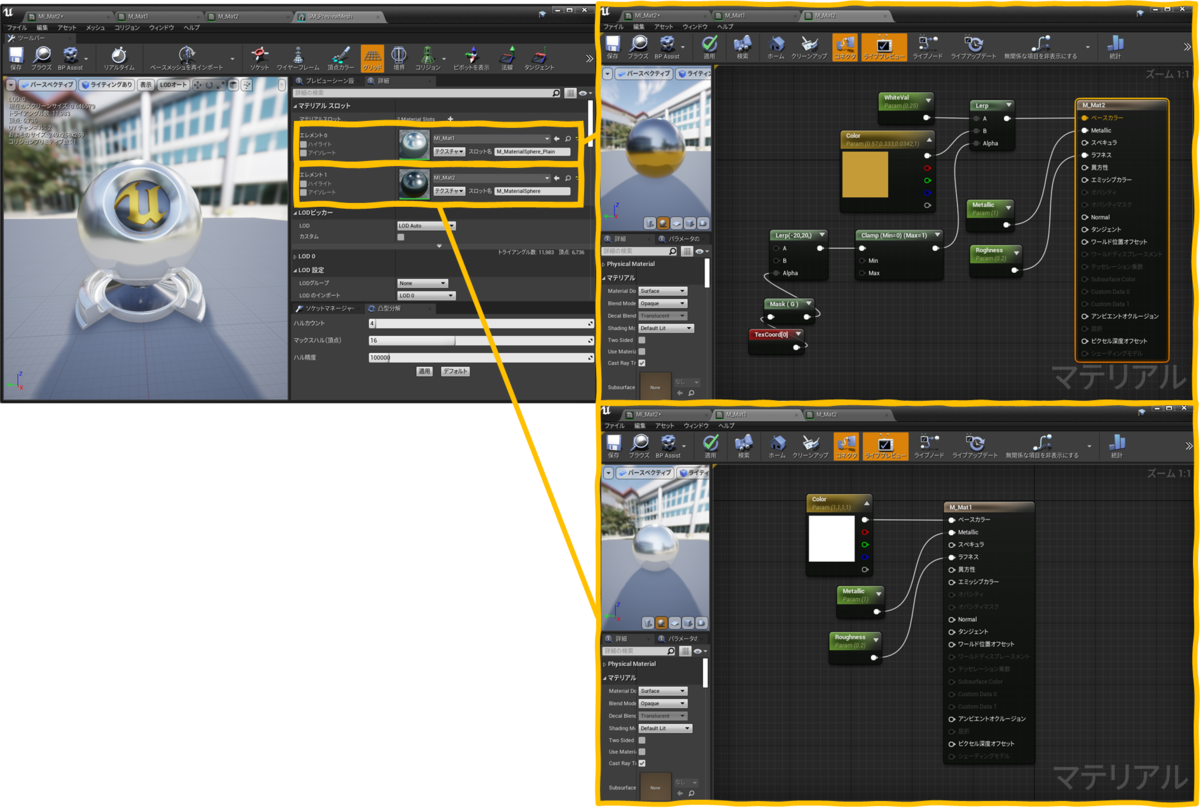Check the LOD Custom (カスタム) checkbox
This screenshot has width=1200, height=808.
(401, 237)
